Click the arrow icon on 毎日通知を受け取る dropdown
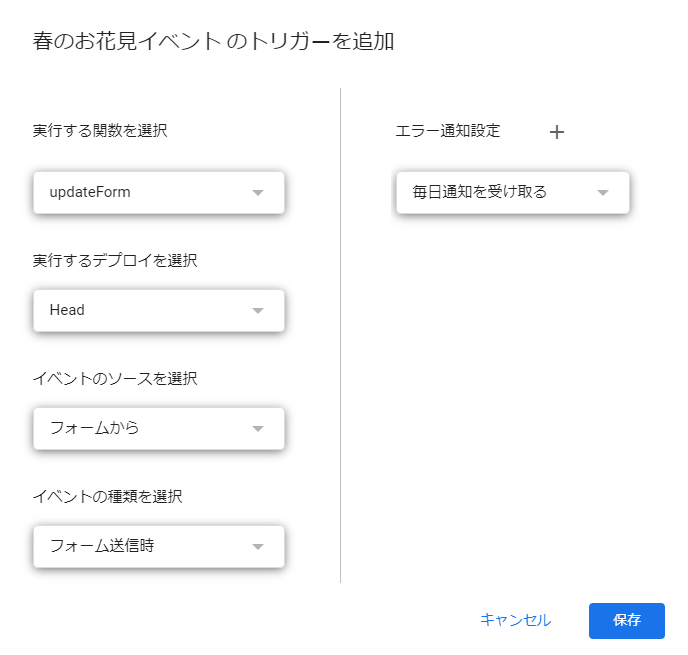Viewport: 688px width, 655px height. 602,193
